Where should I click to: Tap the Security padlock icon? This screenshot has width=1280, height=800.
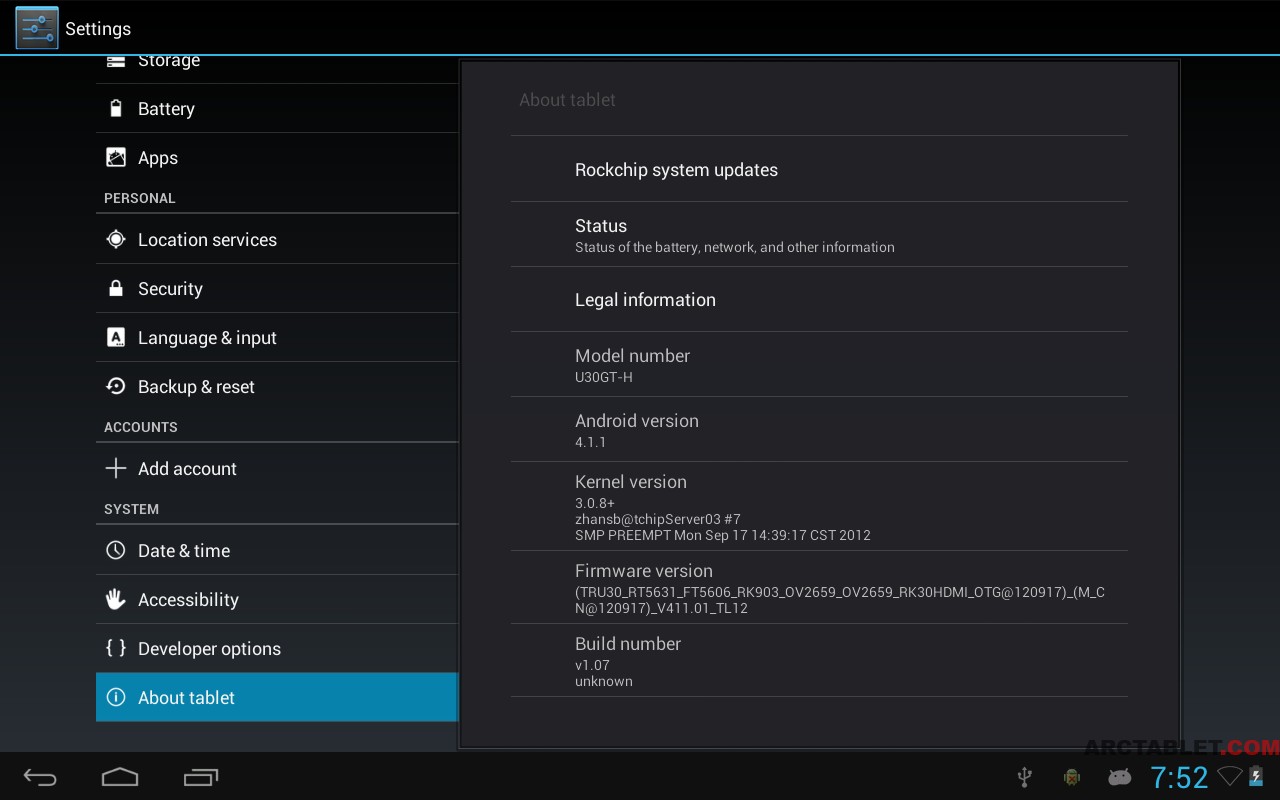tap(116, 288)
